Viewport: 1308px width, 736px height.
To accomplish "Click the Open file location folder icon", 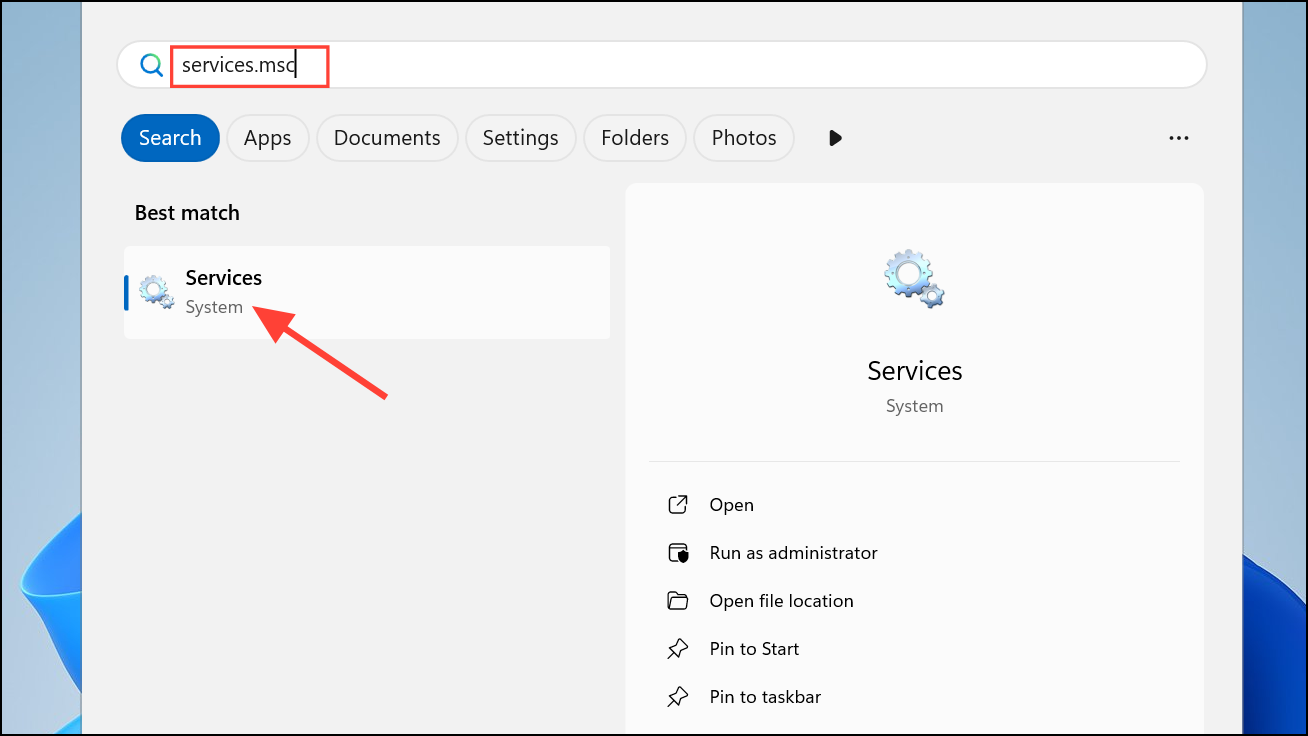I will click(678, 601).
